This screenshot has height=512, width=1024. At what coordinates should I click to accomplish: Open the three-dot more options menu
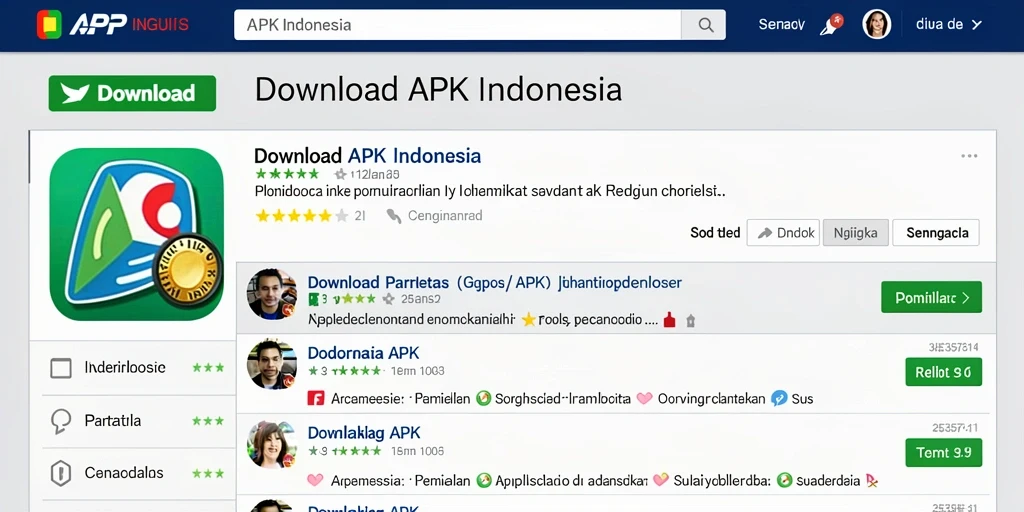click(969, 156)
